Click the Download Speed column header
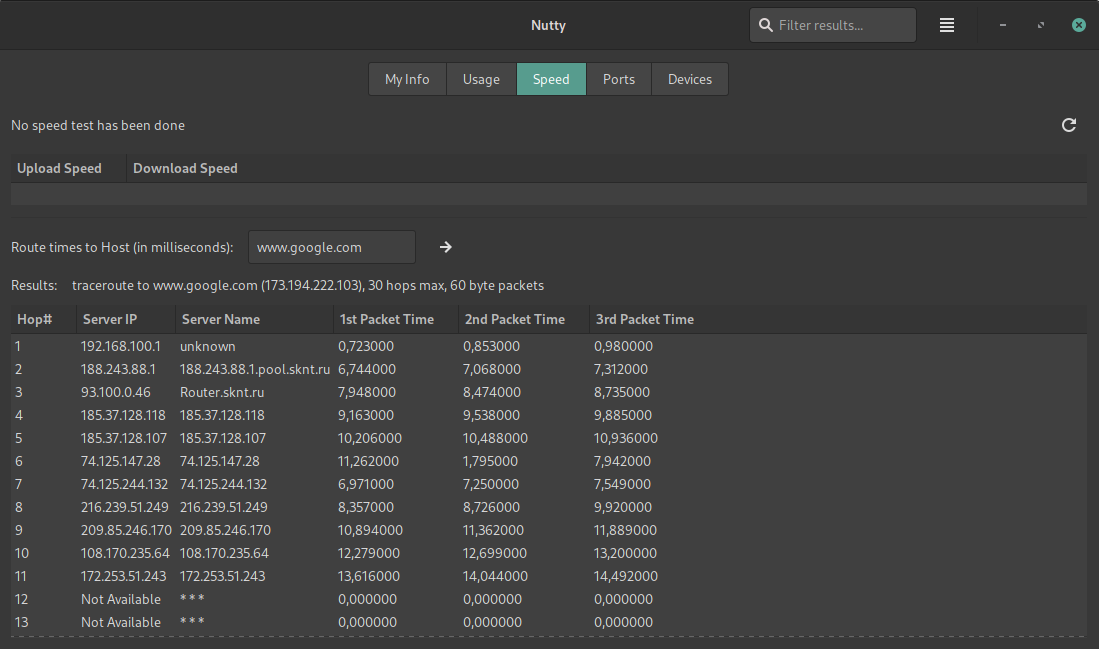 tap(185, 168)
